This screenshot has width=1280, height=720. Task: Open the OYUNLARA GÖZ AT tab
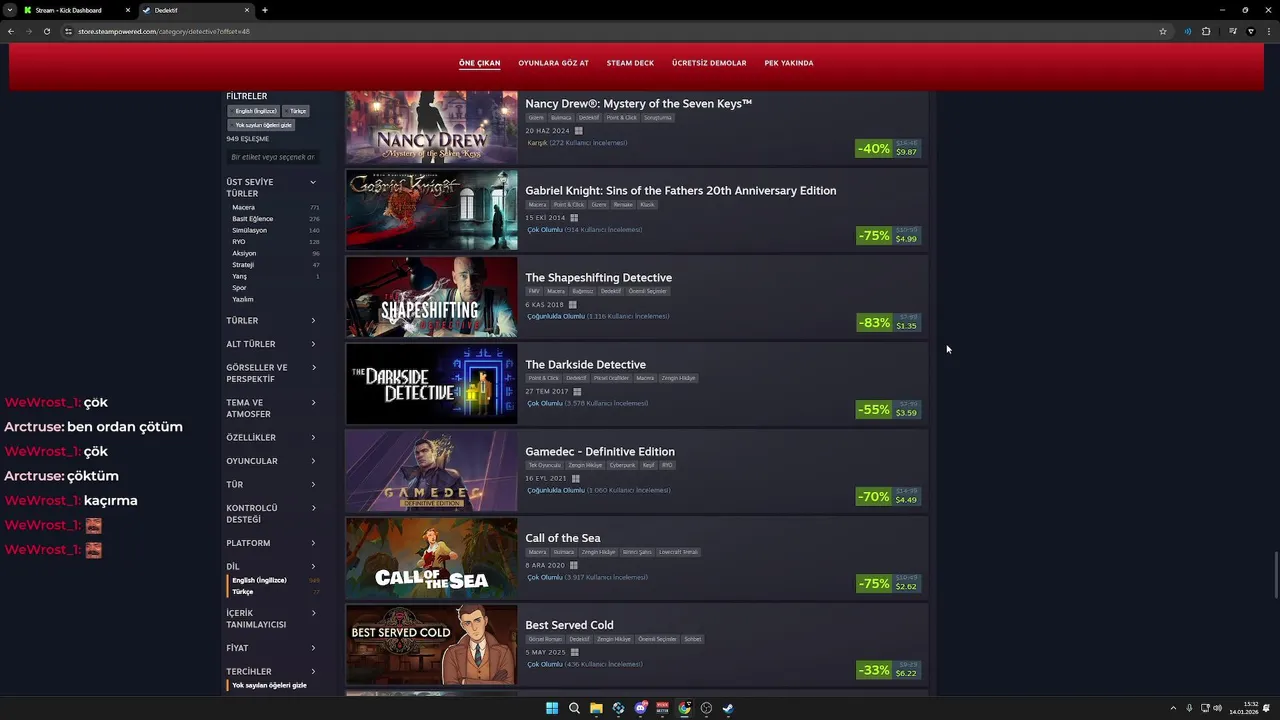(x=553, y=63)
